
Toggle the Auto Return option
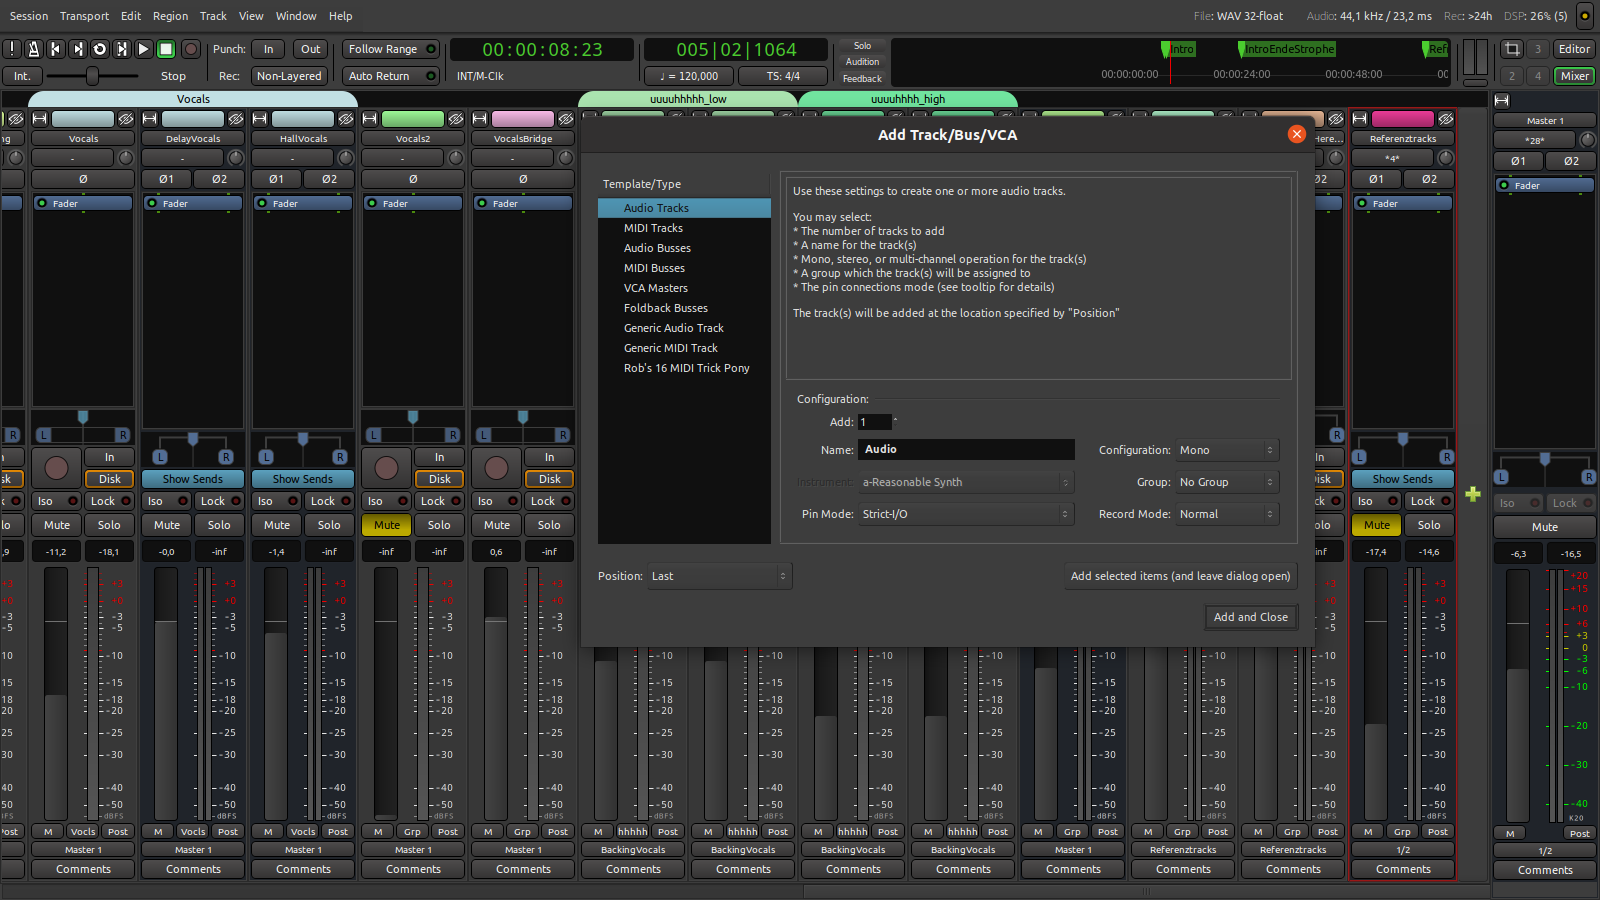(391, 76)
